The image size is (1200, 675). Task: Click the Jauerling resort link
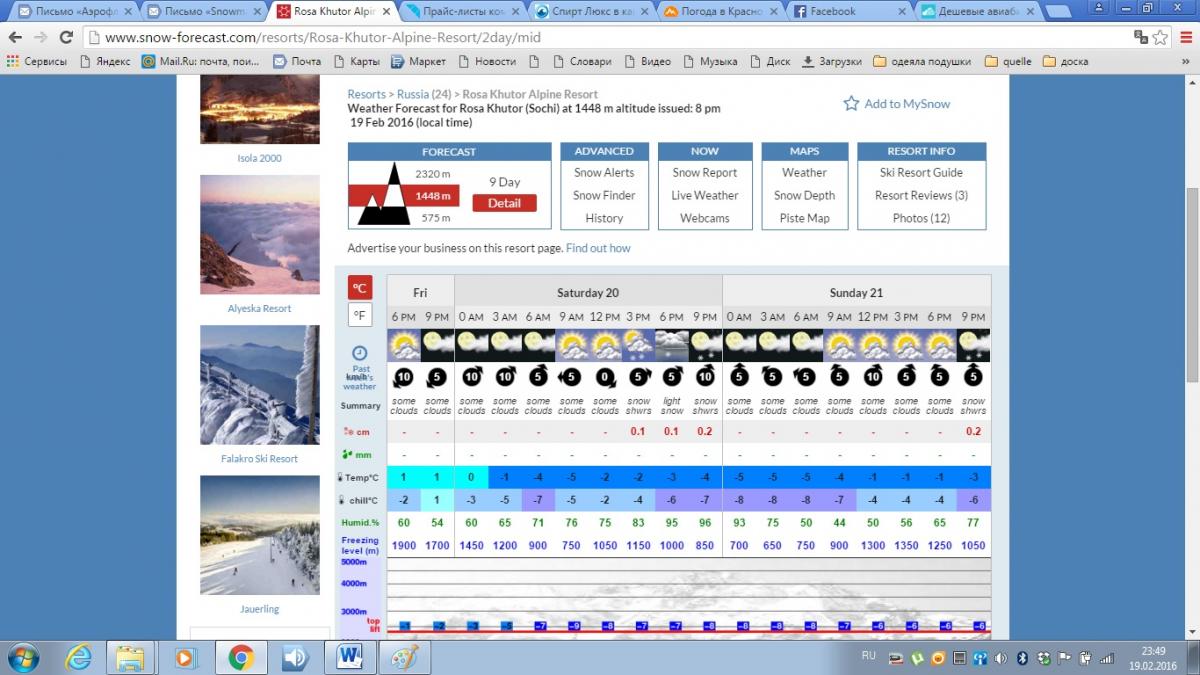(259, 609)
